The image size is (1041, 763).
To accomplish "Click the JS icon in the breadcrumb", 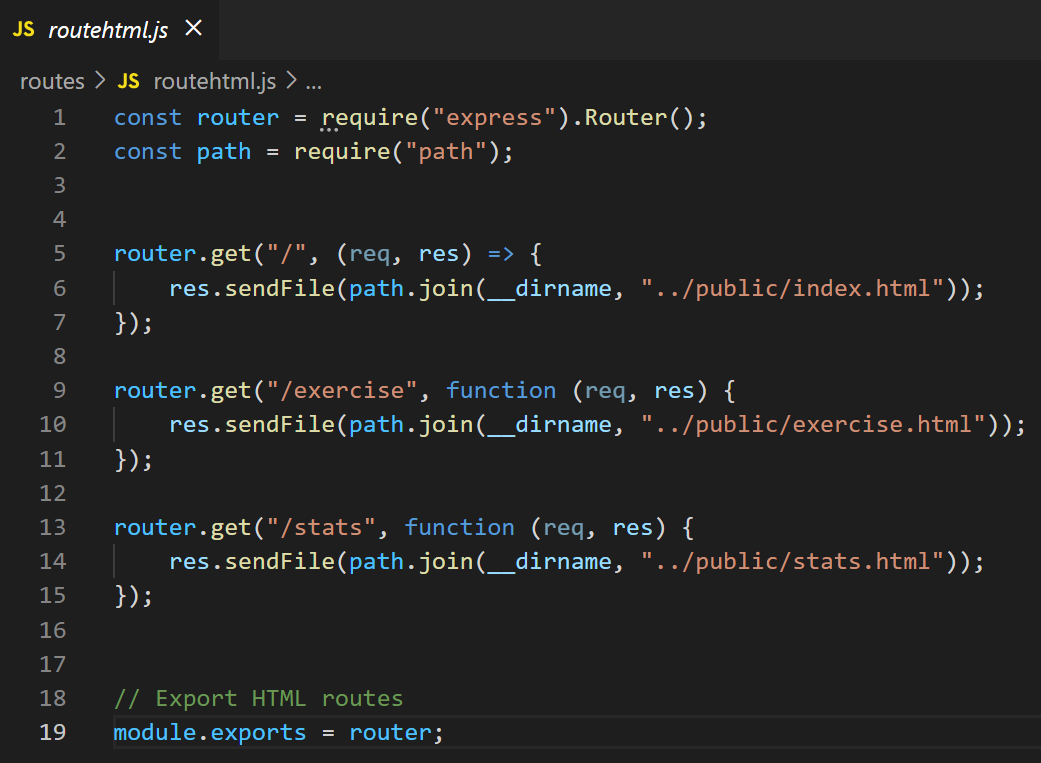I will [x=128, y=81].
